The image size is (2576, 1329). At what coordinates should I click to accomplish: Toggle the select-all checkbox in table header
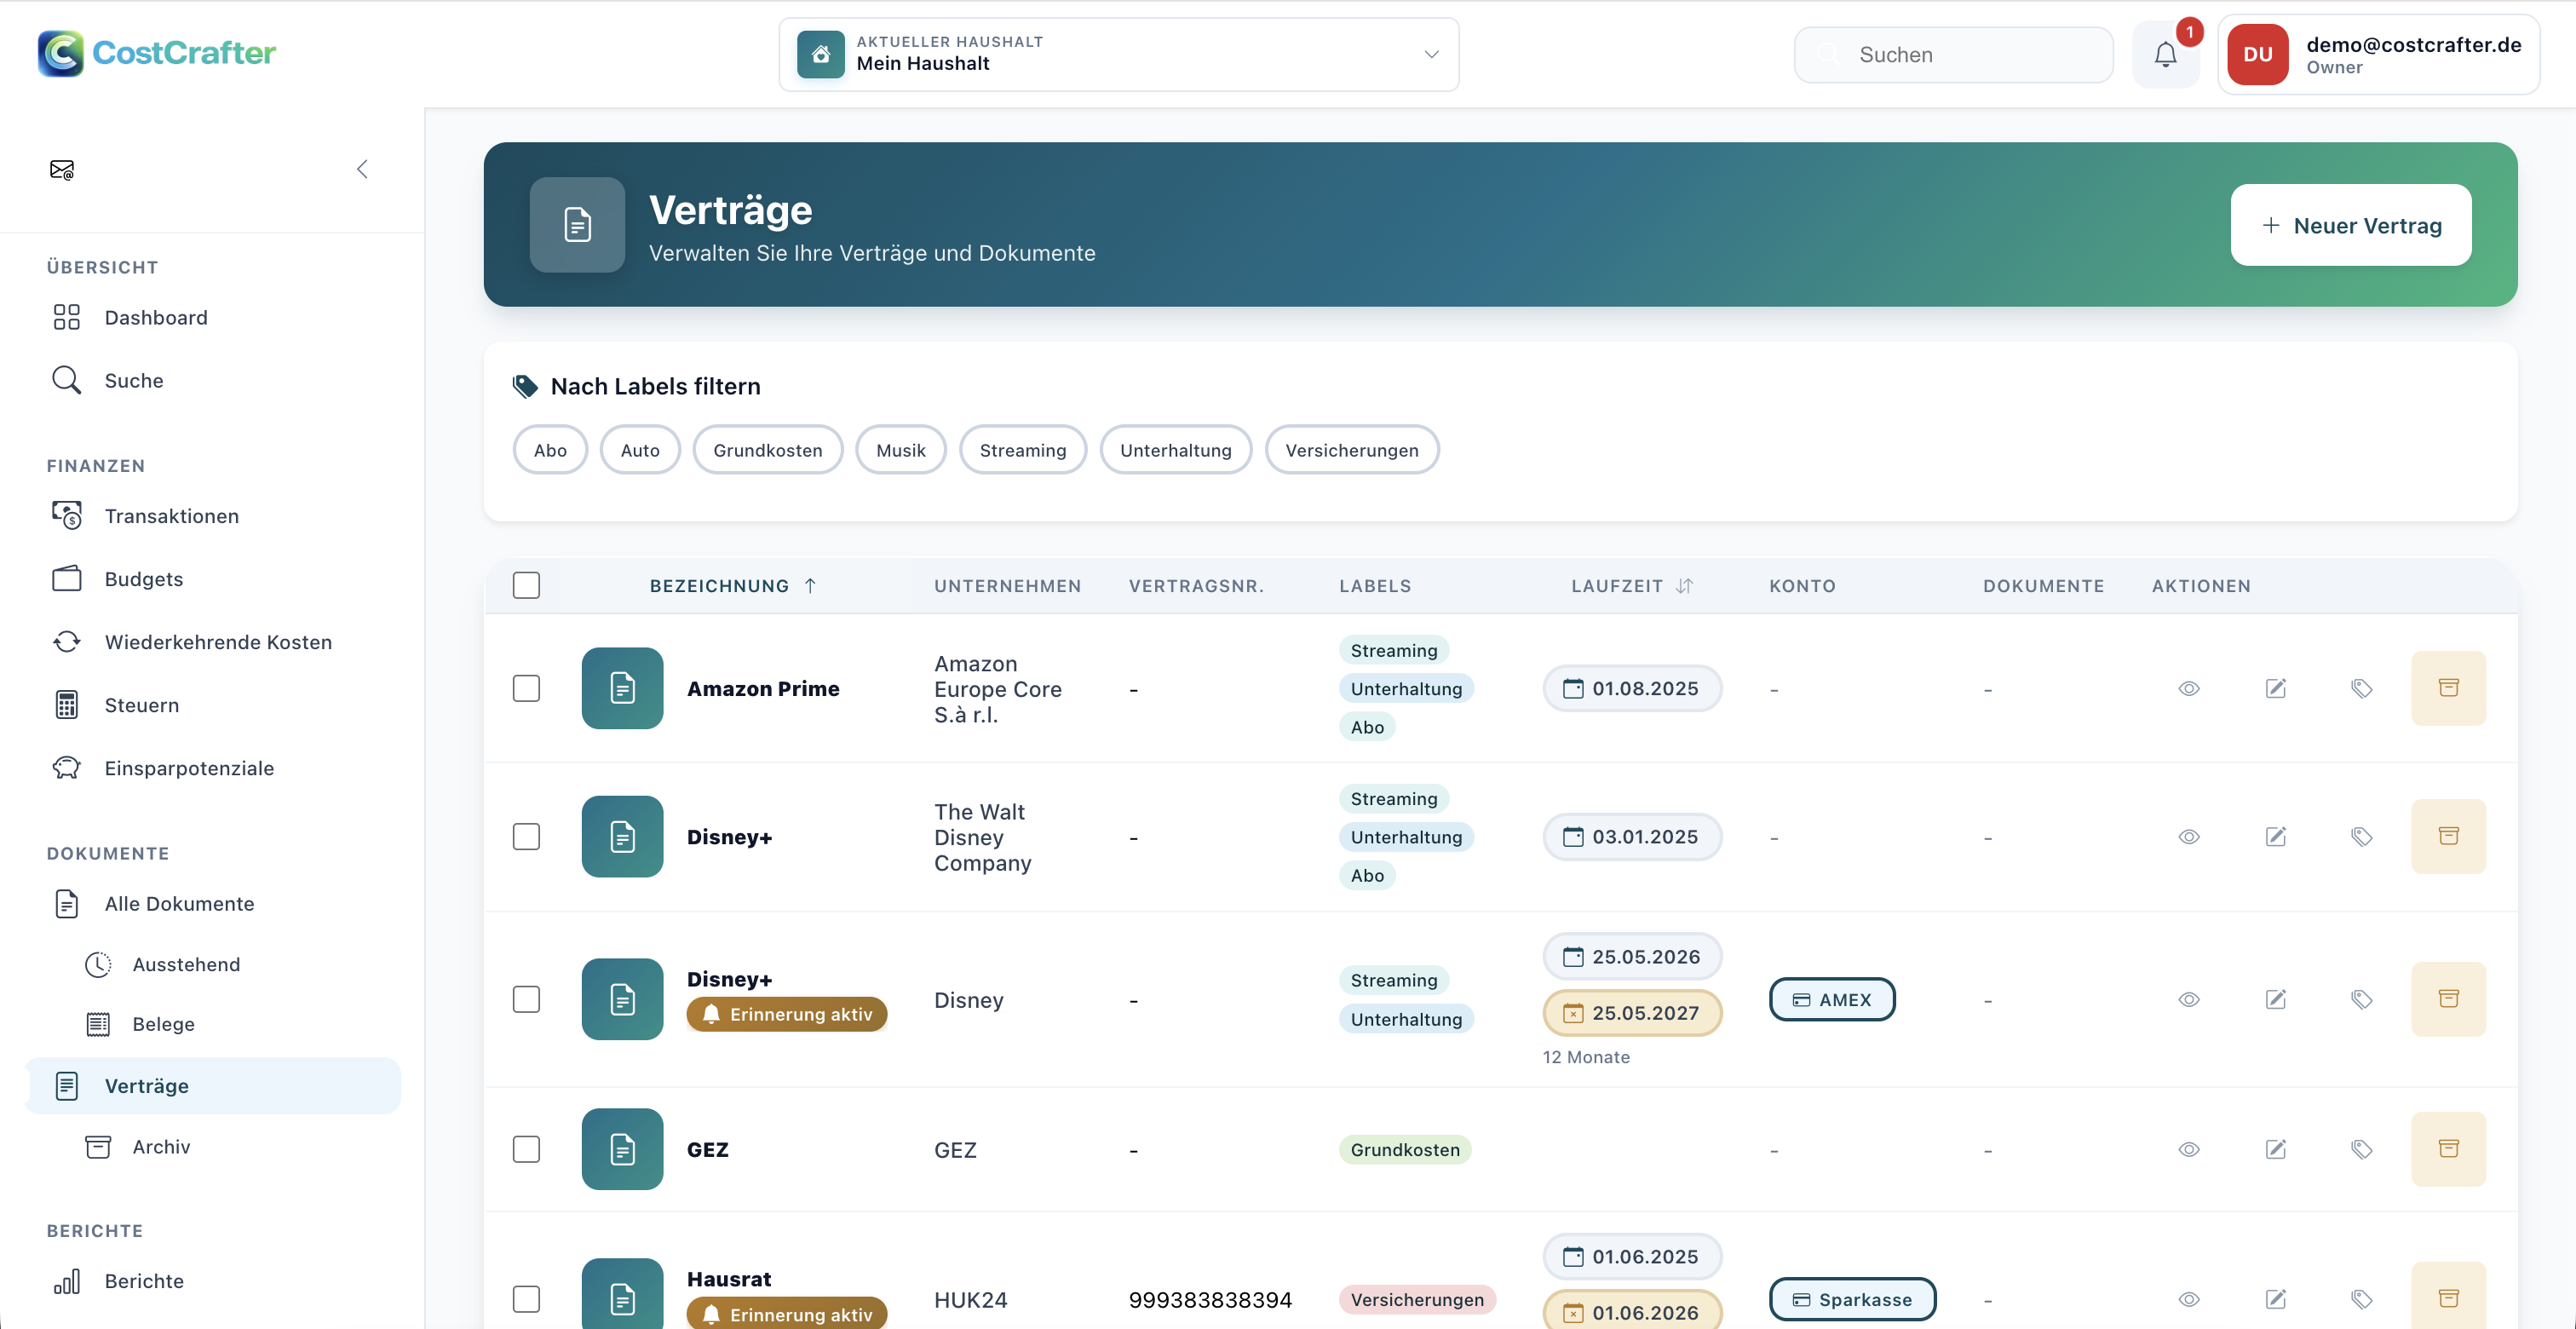point(526,586)
